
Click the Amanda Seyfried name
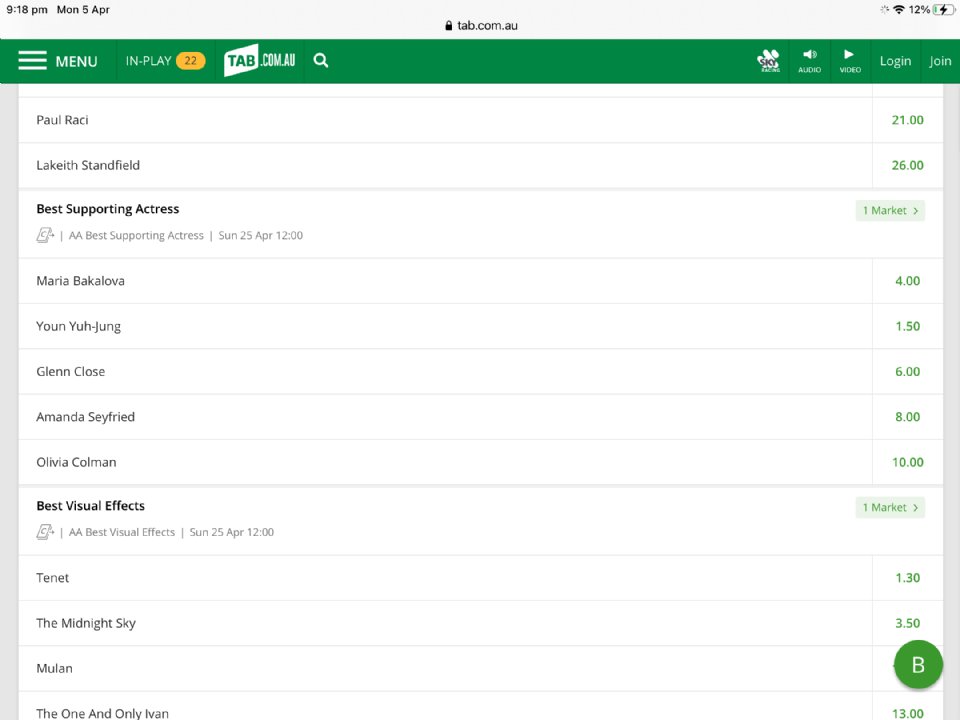coord(86,417)
